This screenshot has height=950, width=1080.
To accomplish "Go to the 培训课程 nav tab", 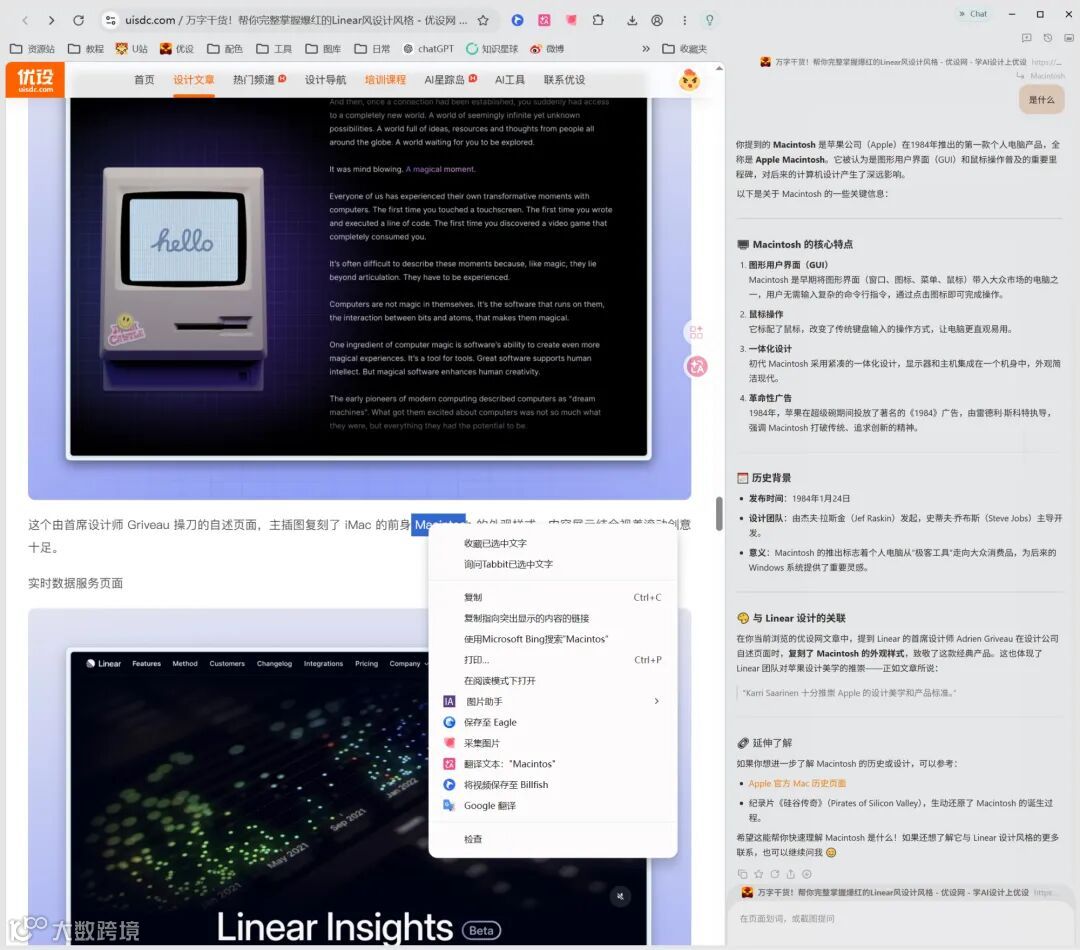I will 385,80.
